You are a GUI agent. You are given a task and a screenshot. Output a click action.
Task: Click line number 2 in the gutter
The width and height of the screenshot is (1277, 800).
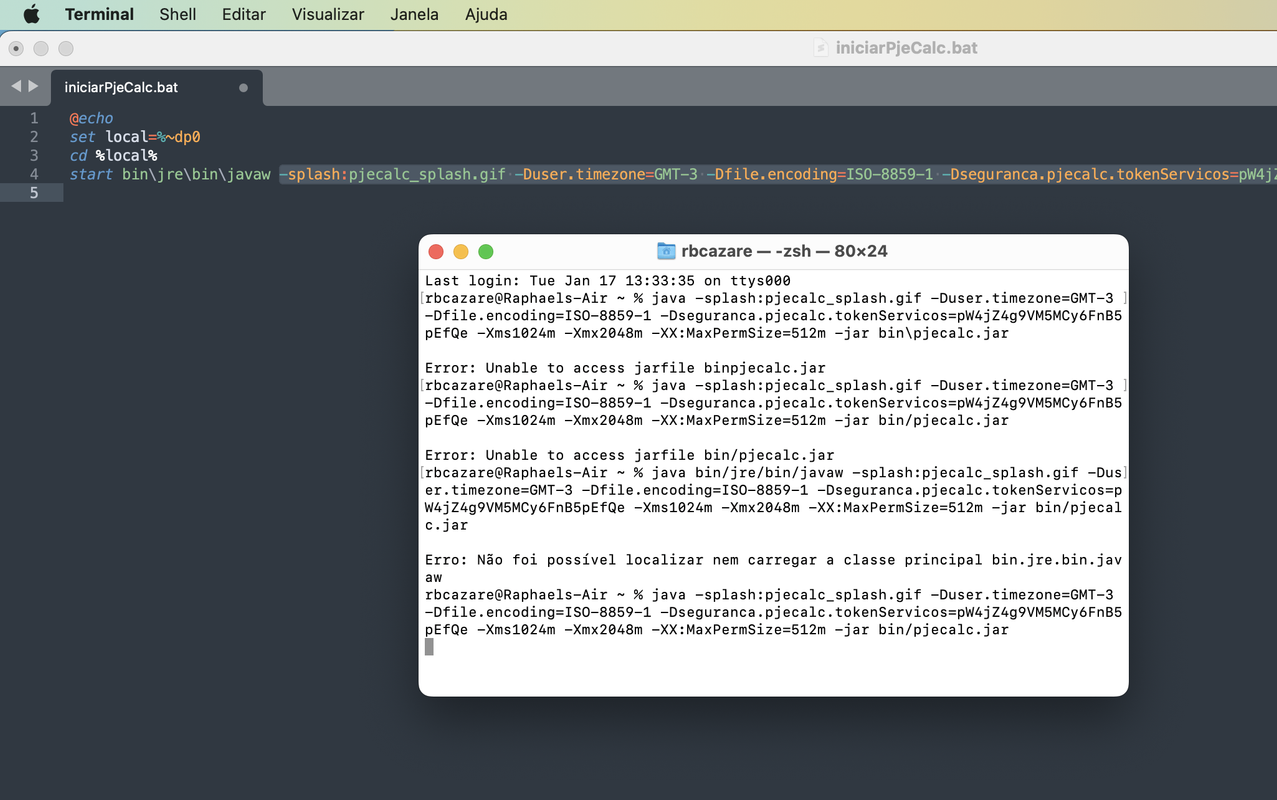[x=34, y=137]
